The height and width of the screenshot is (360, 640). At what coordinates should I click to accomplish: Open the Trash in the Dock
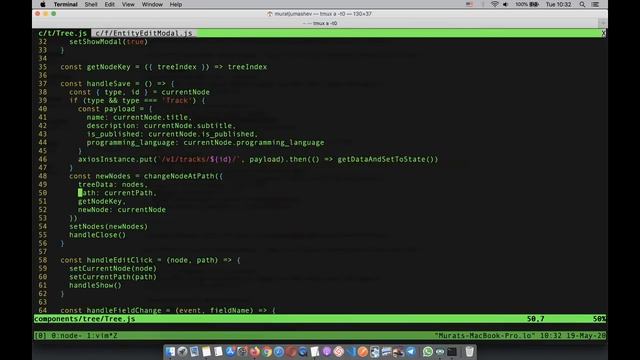coord(469,351)
